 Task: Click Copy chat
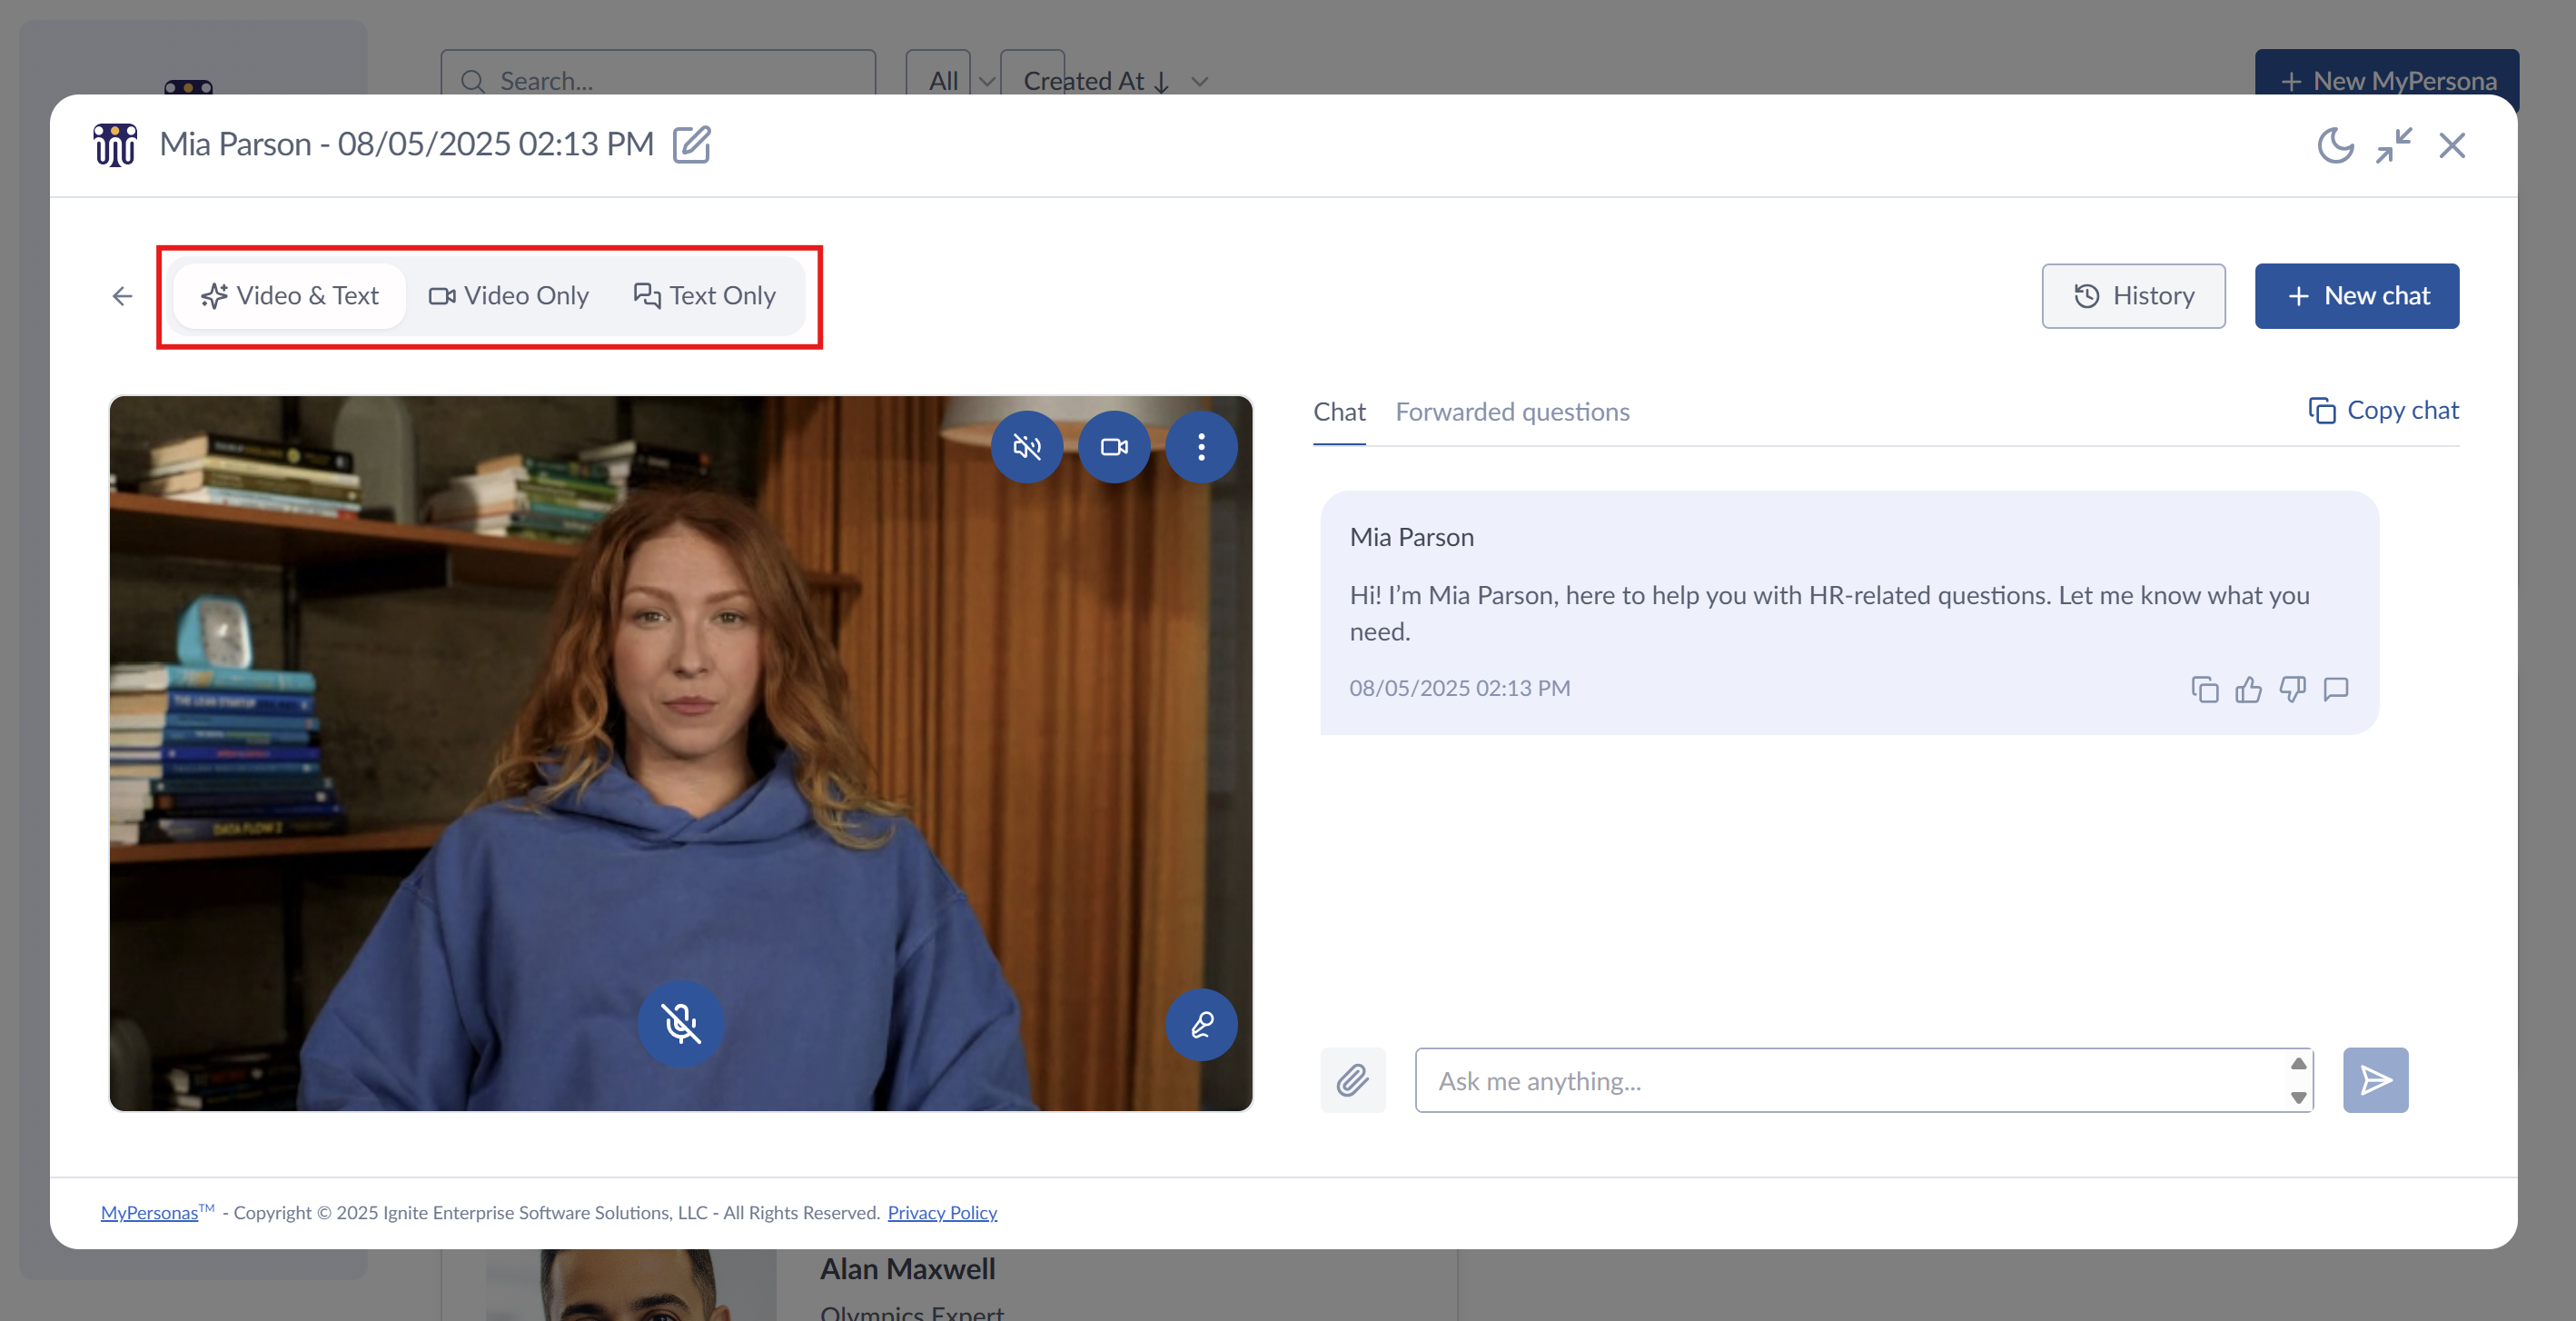point(2383,411)
